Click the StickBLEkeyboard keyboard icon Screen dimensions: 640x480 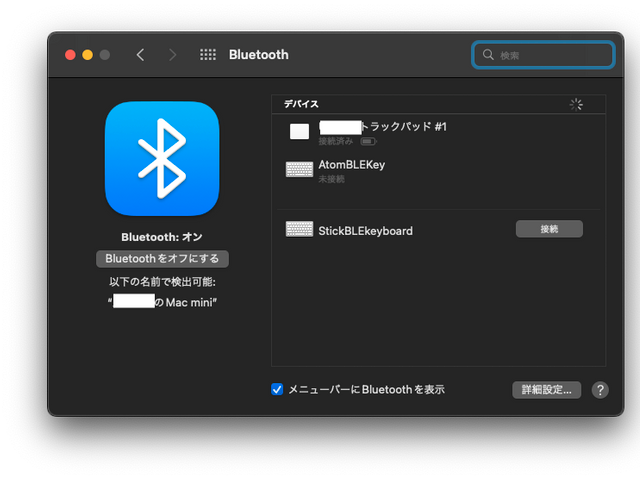[x=299, y=229]
